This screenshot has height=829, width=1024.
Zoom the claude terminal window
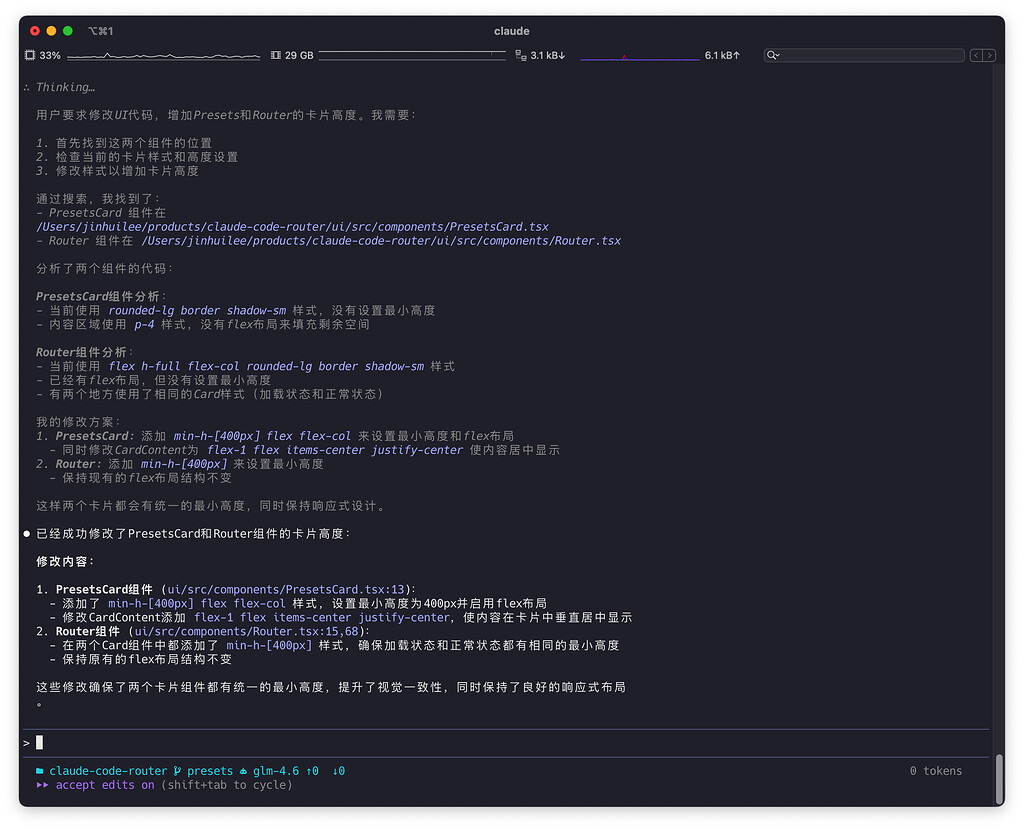point(67,31)
